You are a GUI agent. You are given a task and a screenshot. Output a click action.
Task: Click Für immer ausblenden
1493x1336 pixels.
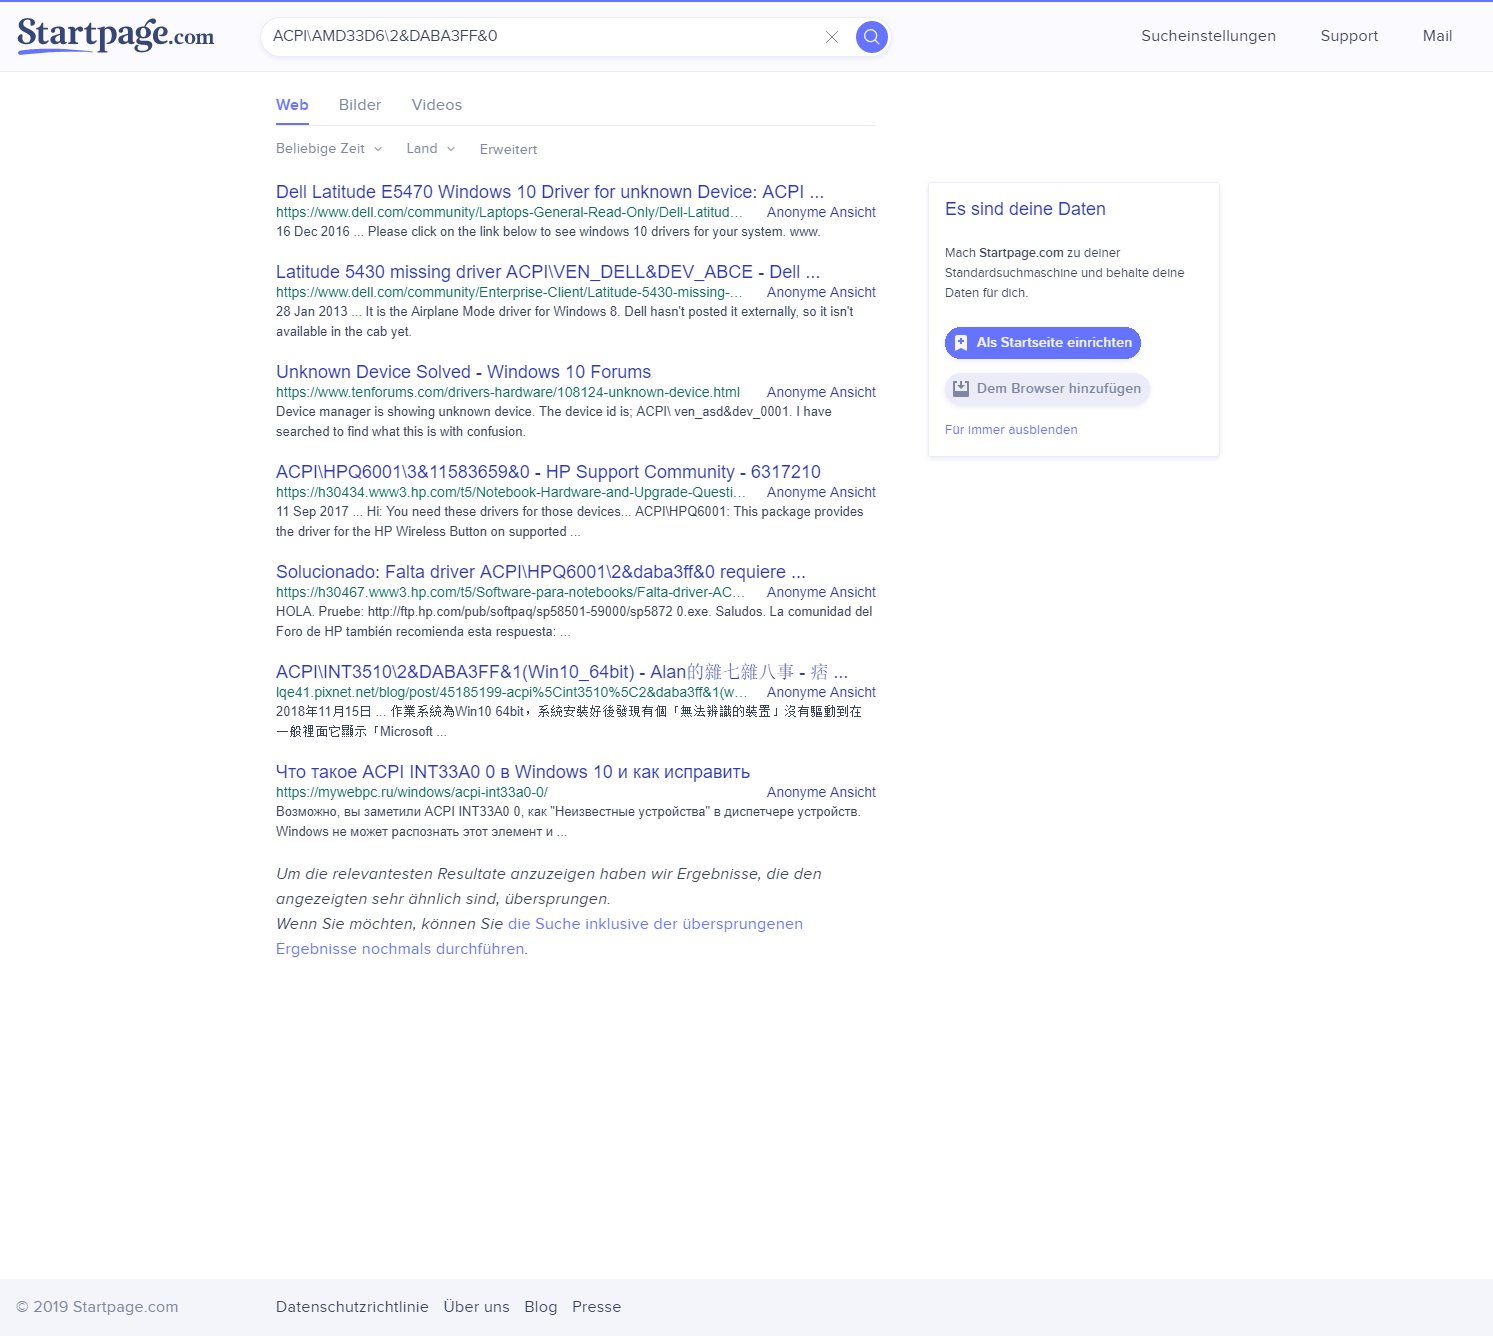point(1011,430)
